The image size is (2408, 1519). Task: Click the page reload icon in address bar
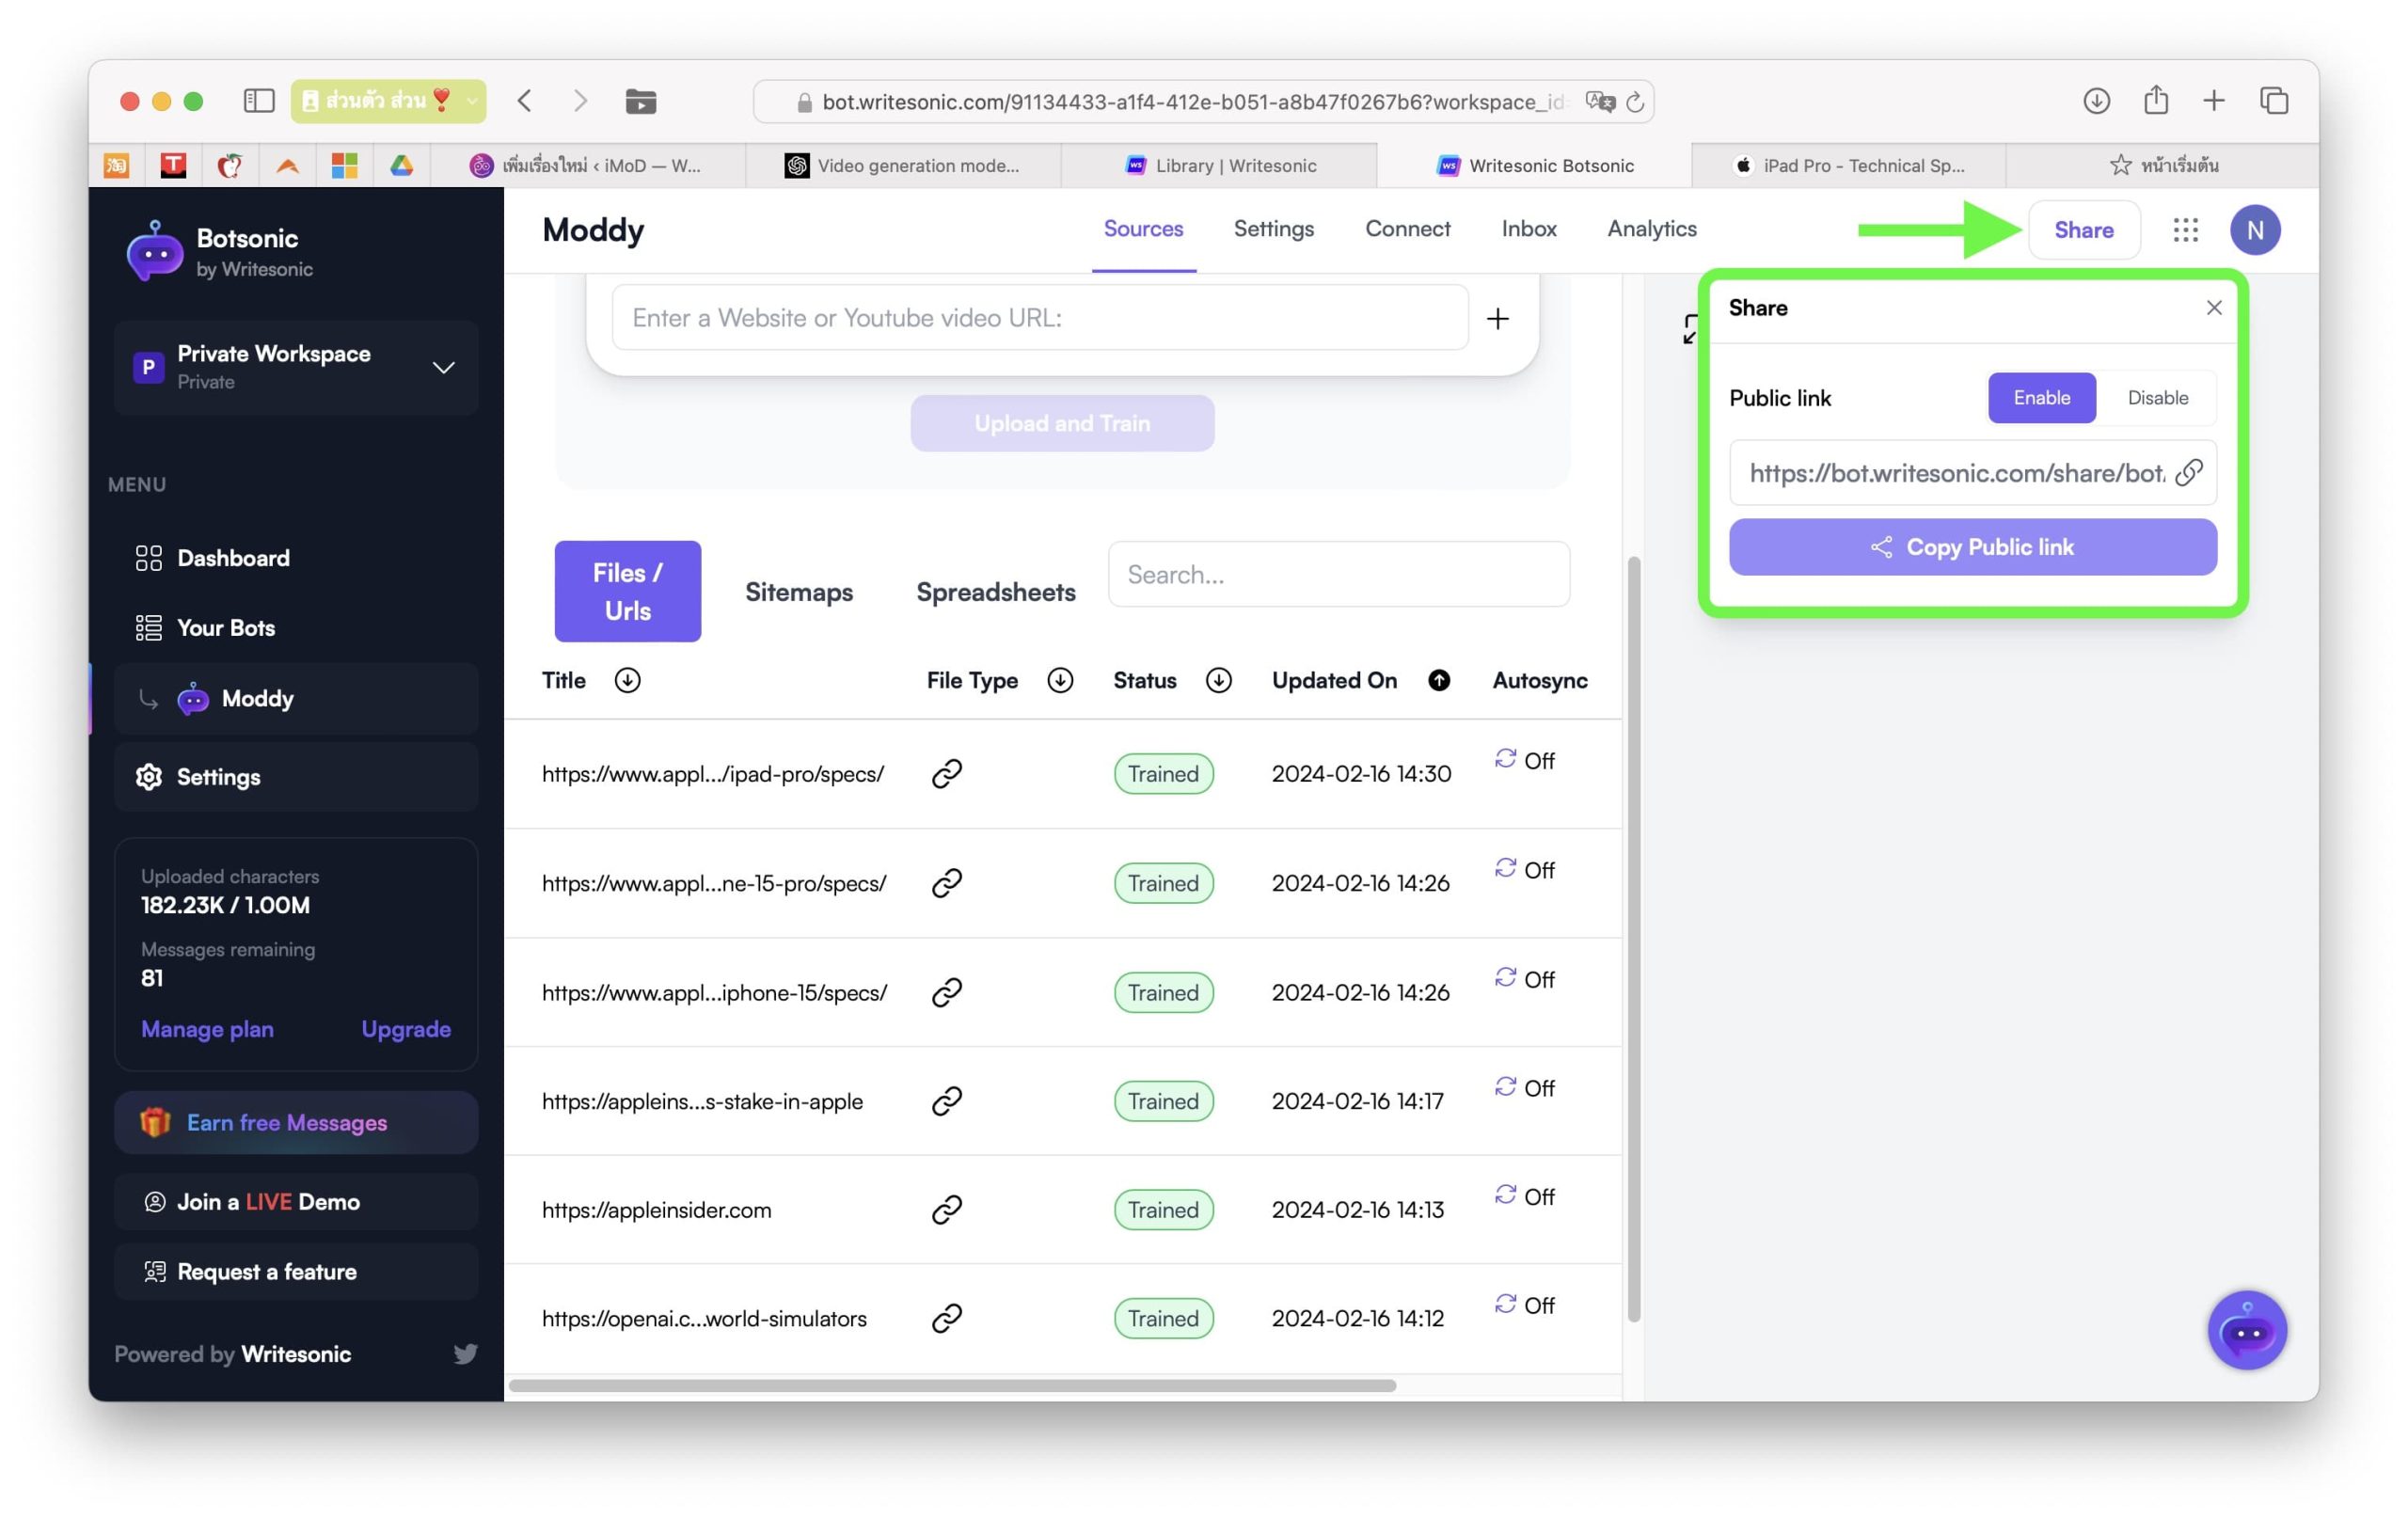[1635, 102]
